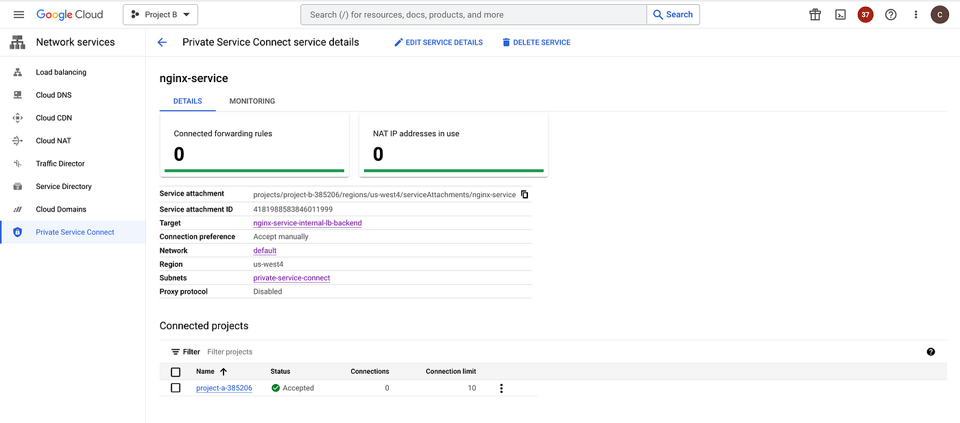Click the Network services header icon

[17, 43]
